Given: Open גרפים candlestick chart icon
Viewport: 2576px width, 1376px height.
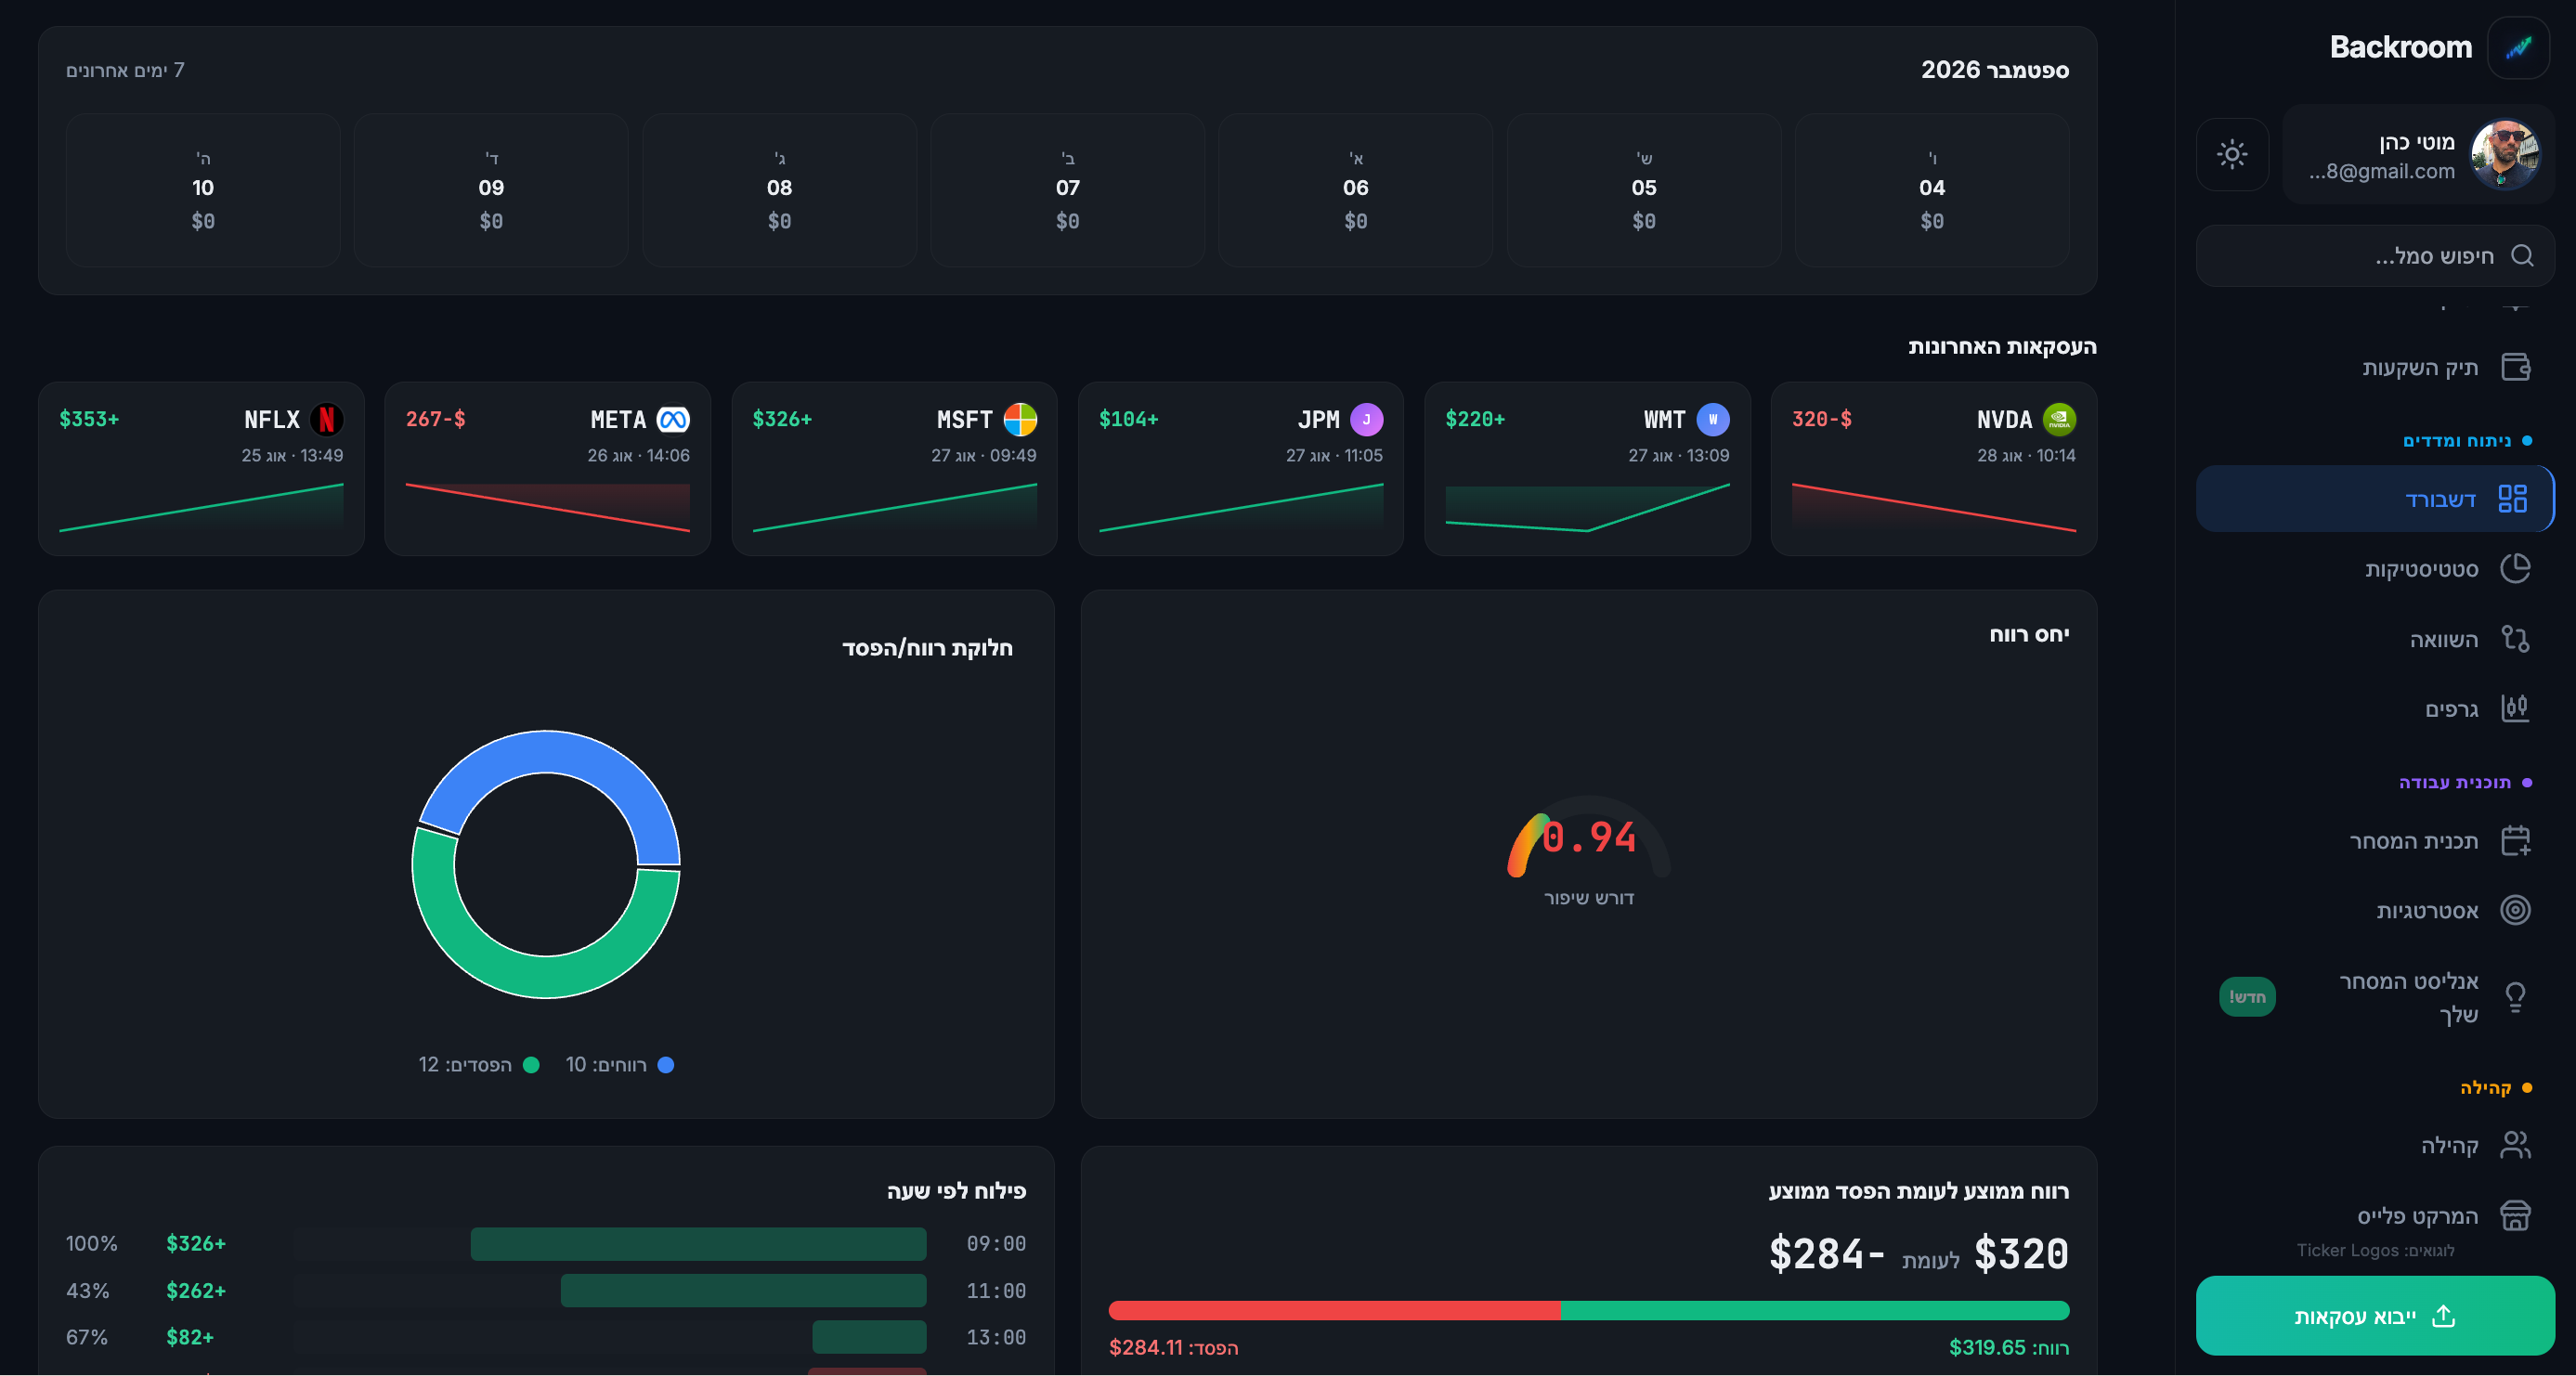Looking at the screenshot, I should pyautogui.click(x=2515, y=708).
